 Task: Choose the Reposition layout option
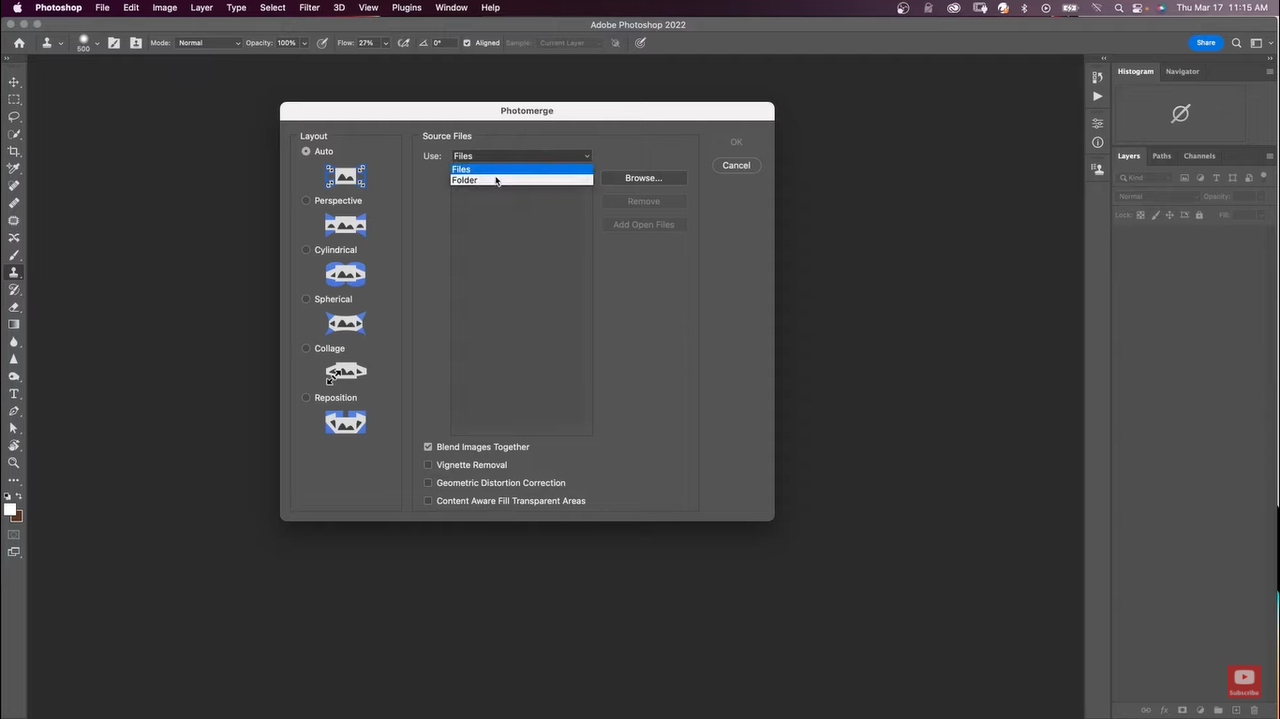(x=306, y=397)
